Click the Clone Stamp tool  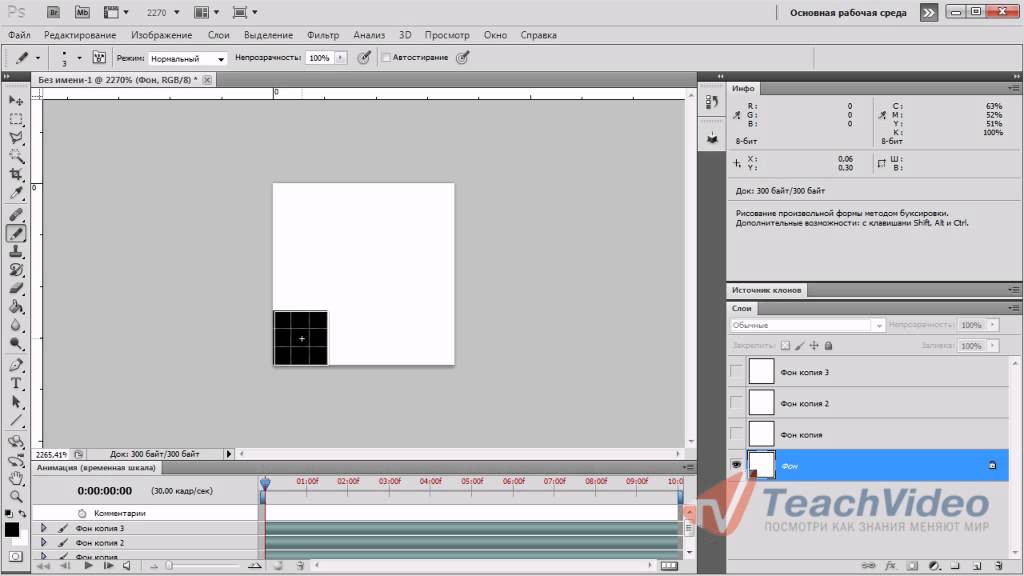pos(16,251)
